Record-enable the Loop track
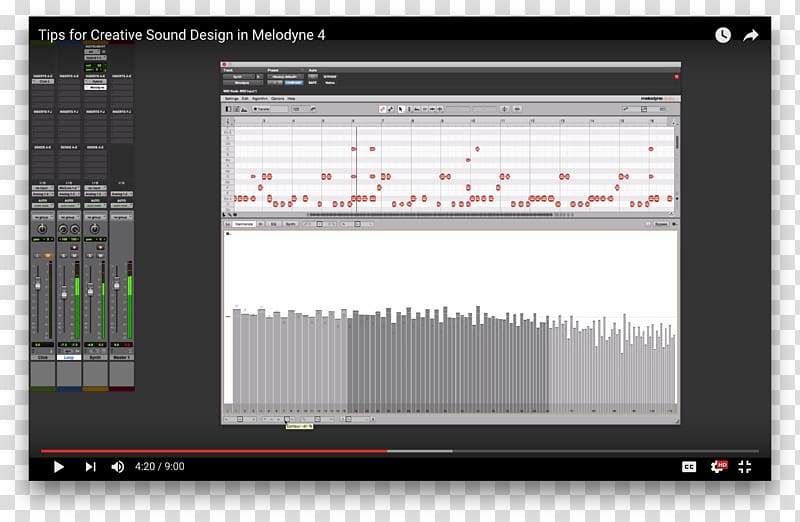 point(74,247)
